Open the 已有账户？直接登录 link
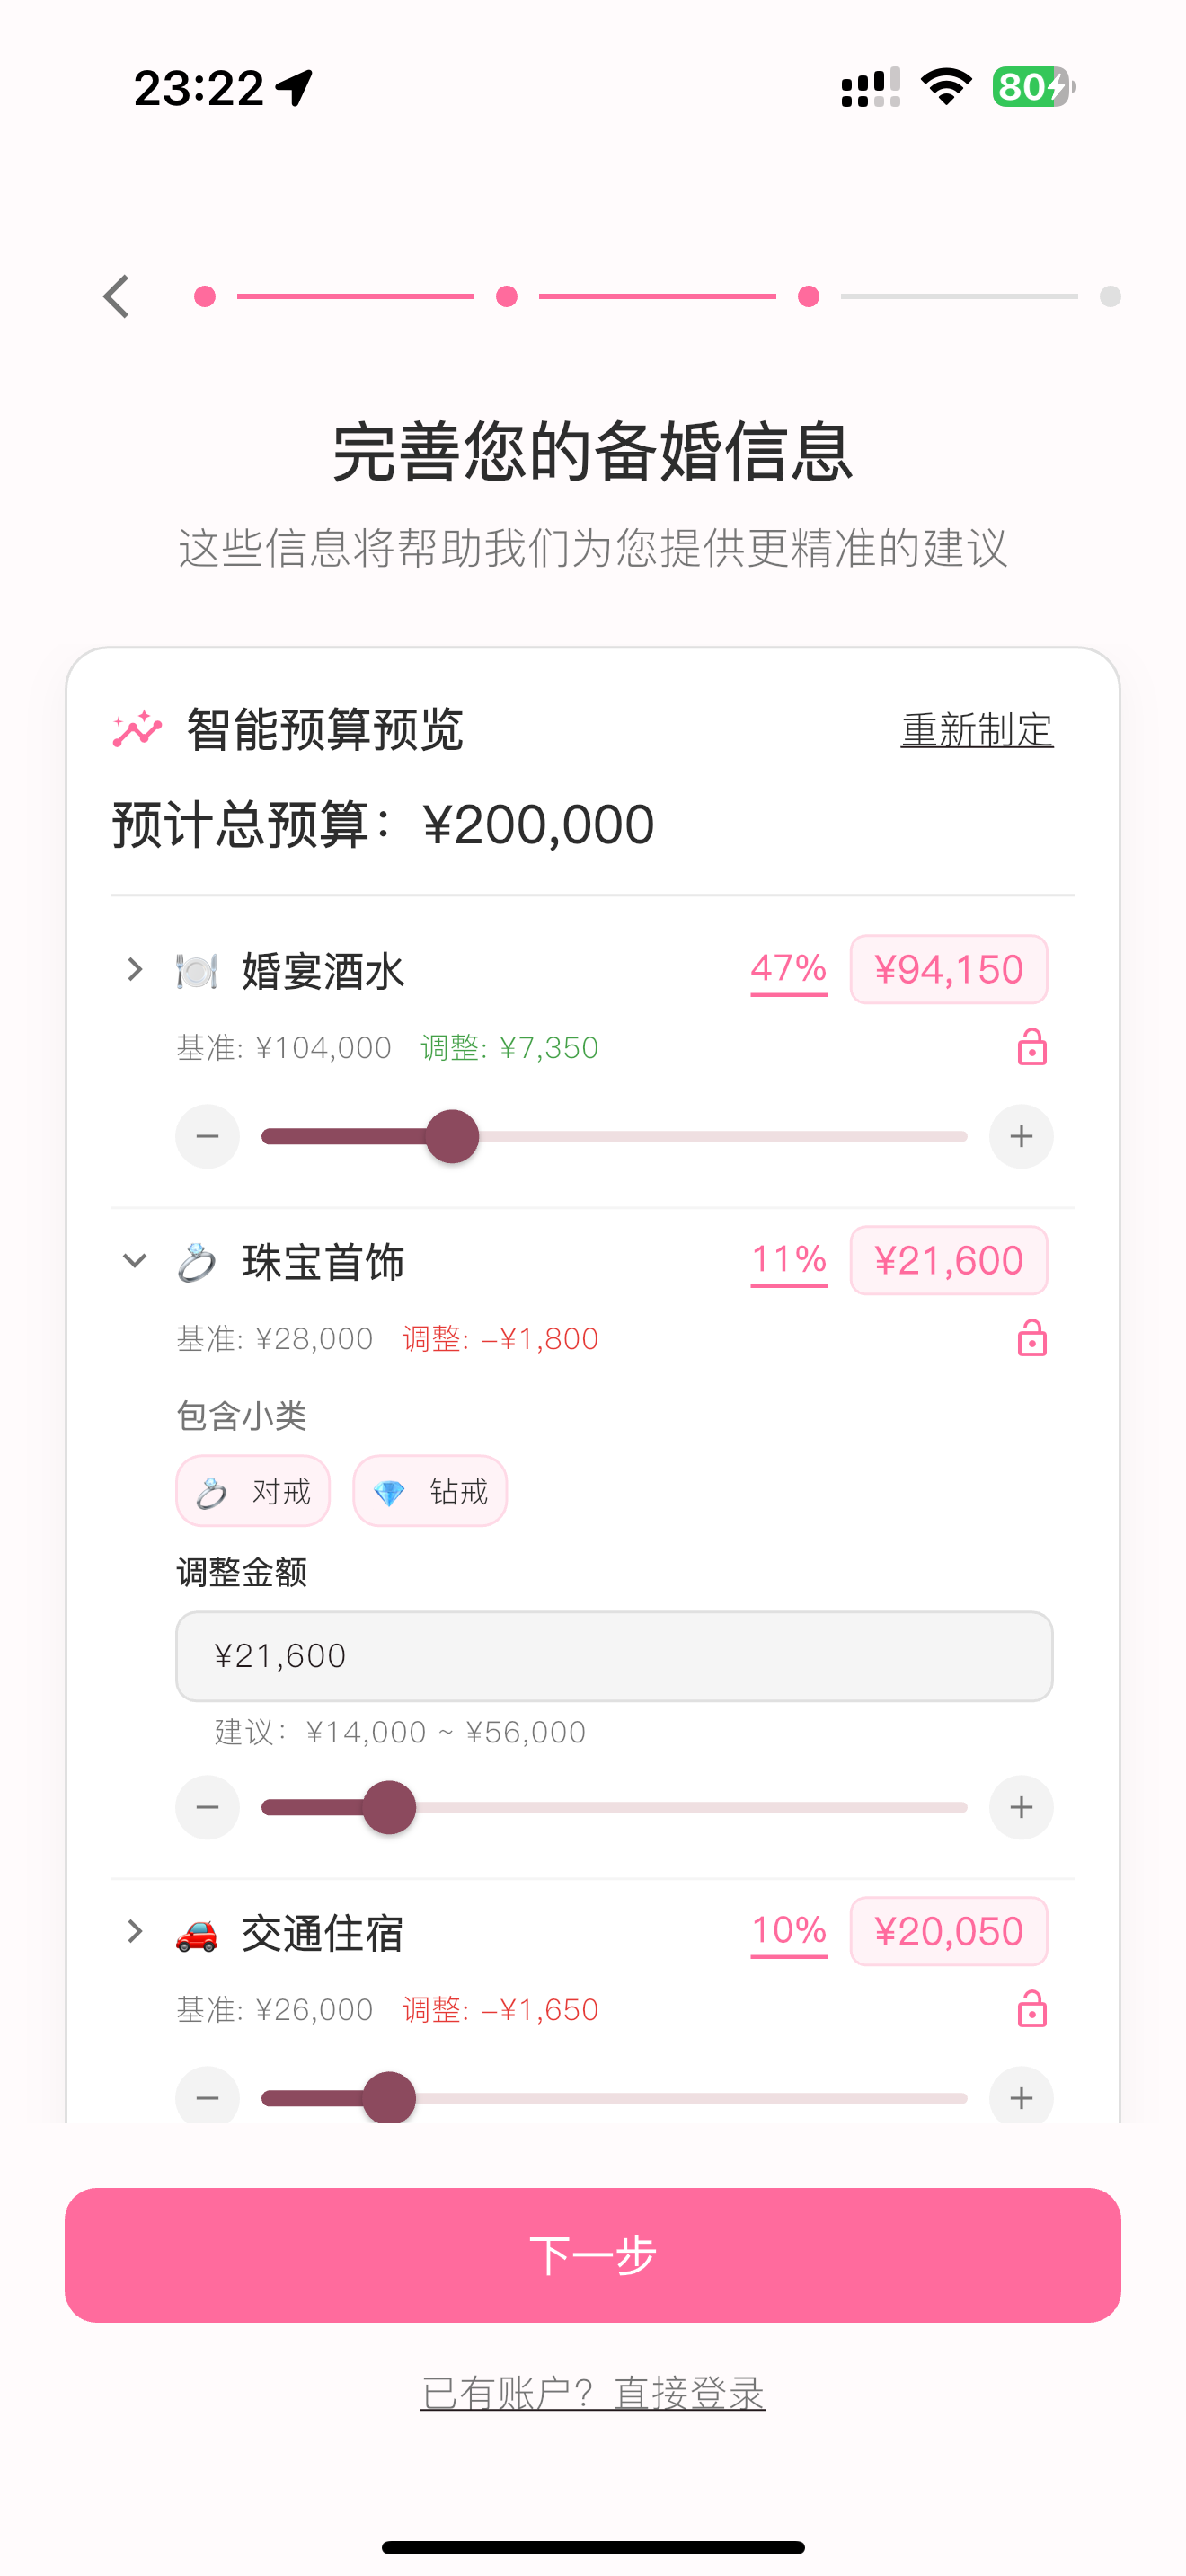 coord(593,2394)
